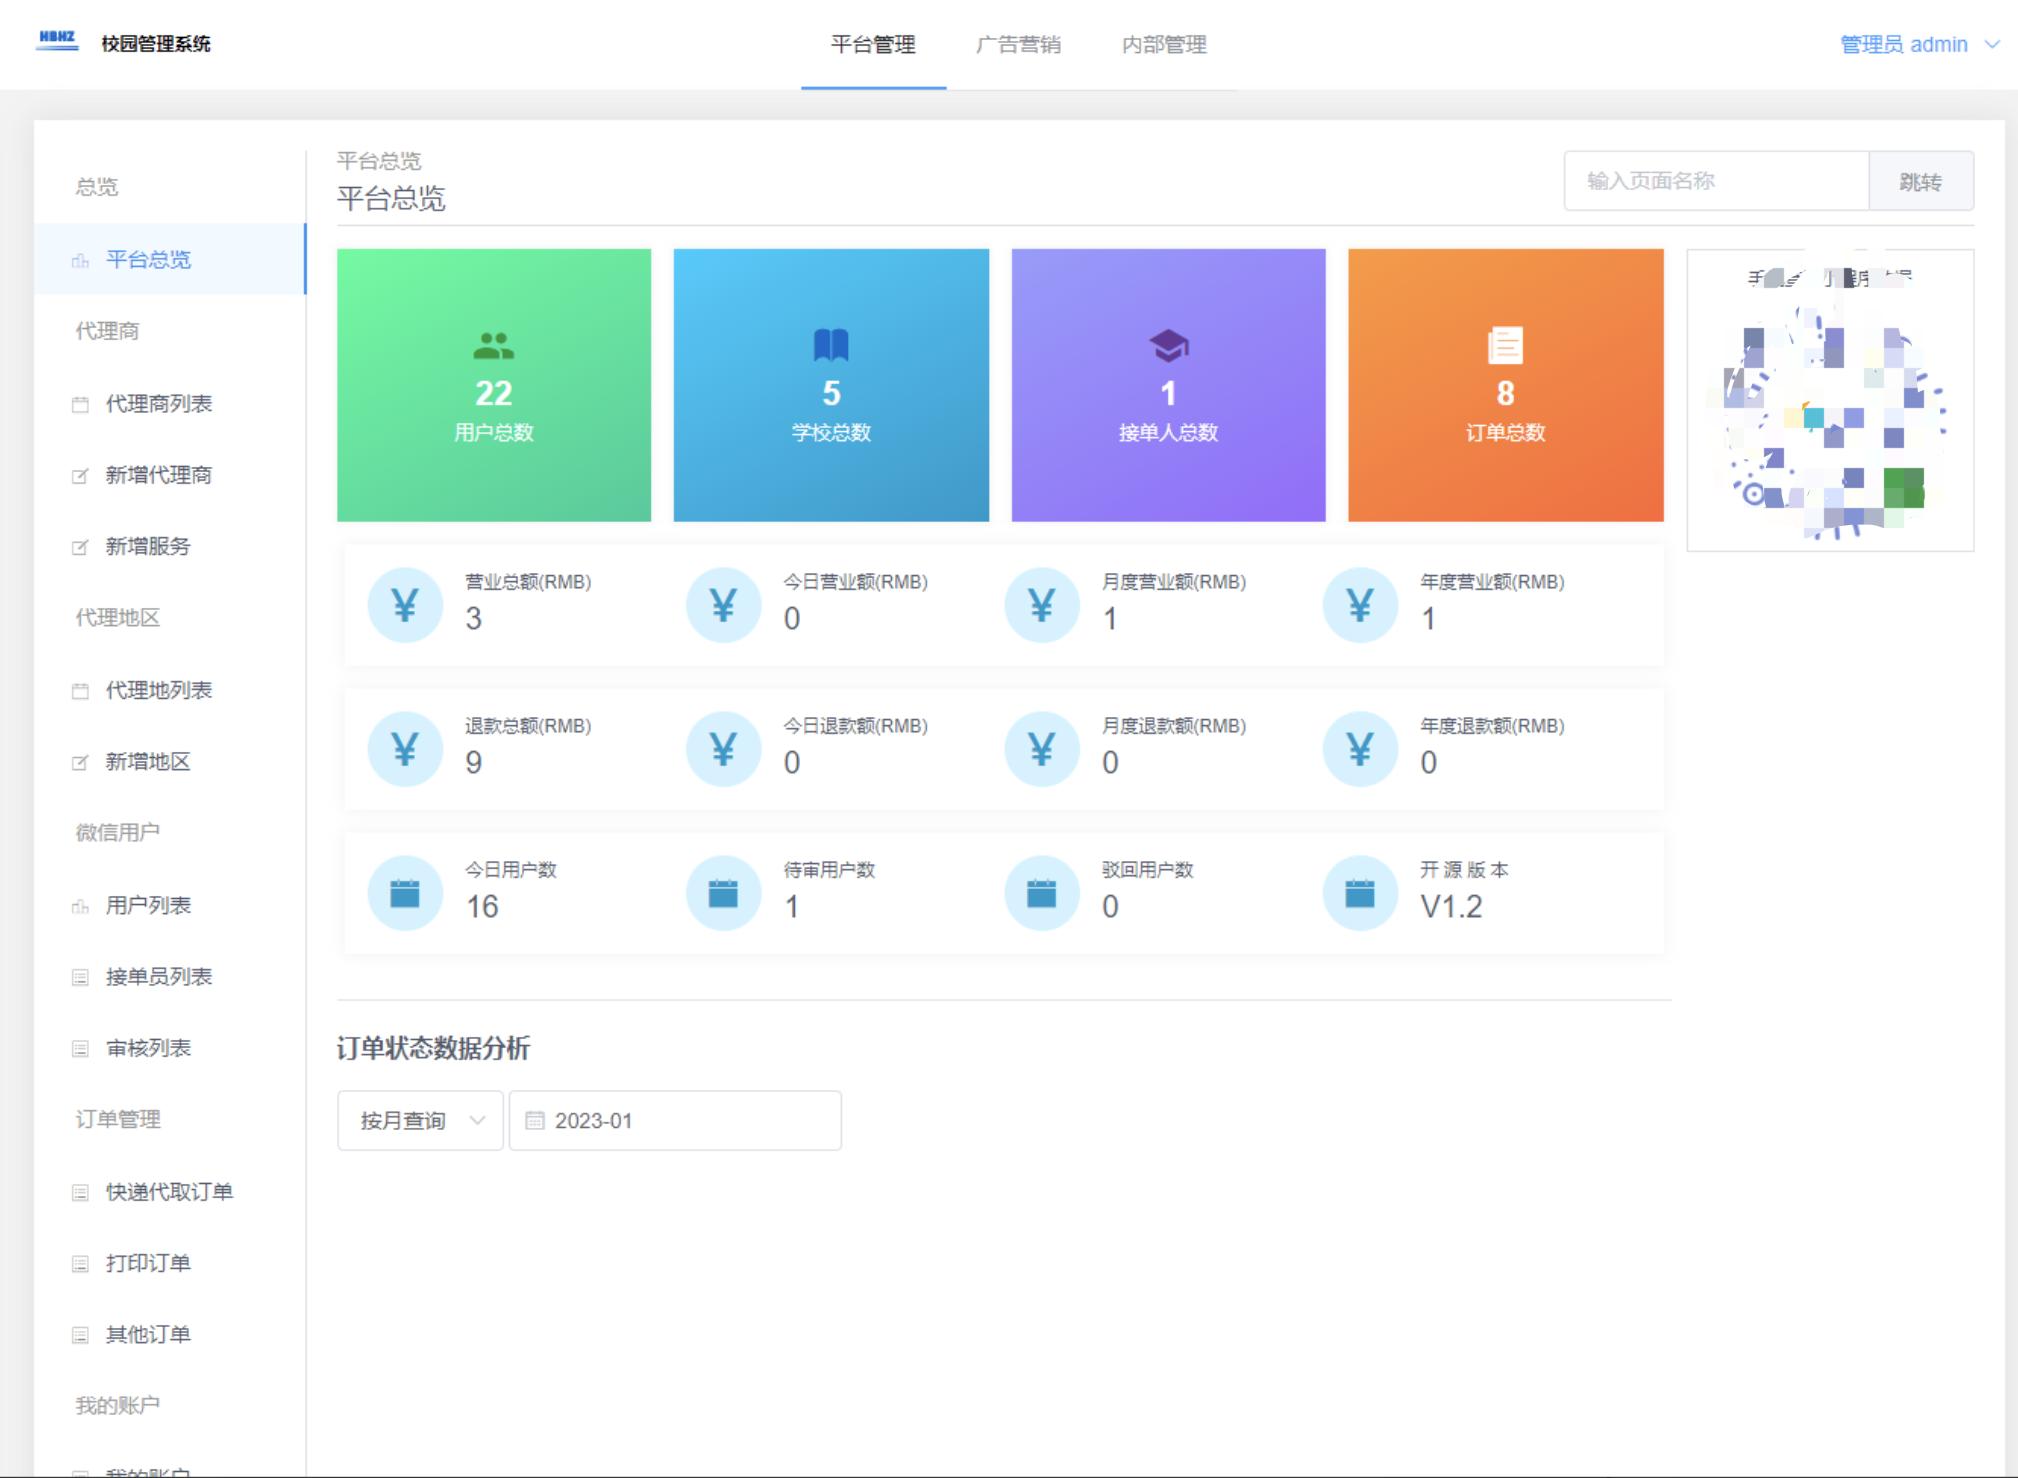The width and height of the screenshot is (2018, 1478).
Task: Click the calendar icon beside 今日用户数
Action: (x=405, y=892)
